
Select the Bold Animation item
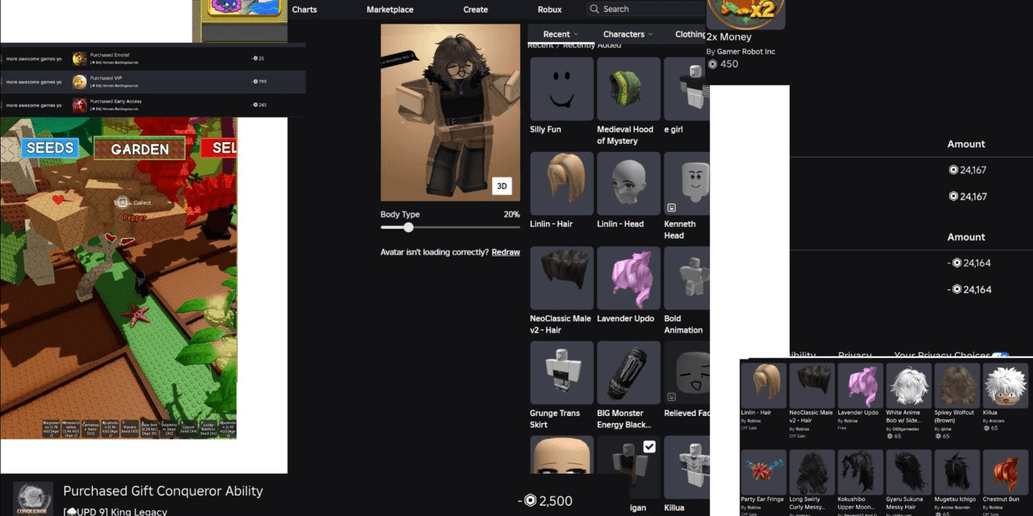pos(686,278)
